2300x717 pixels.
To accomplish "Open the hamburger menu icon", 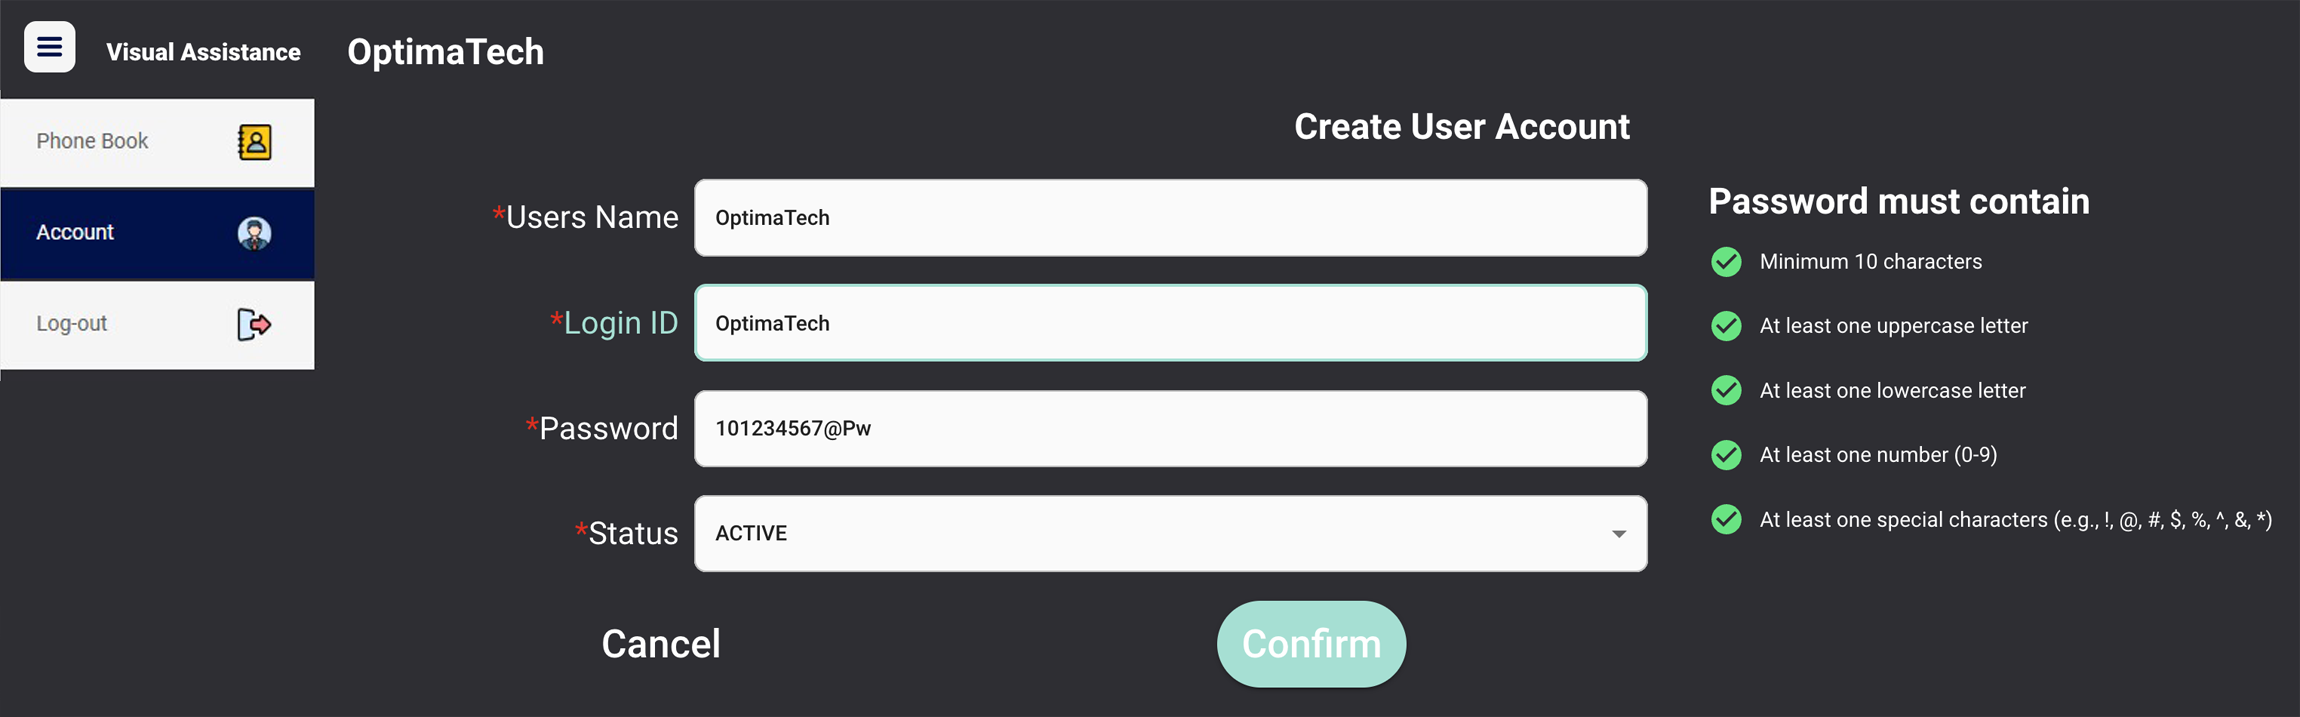I will (x=49, y=47).
